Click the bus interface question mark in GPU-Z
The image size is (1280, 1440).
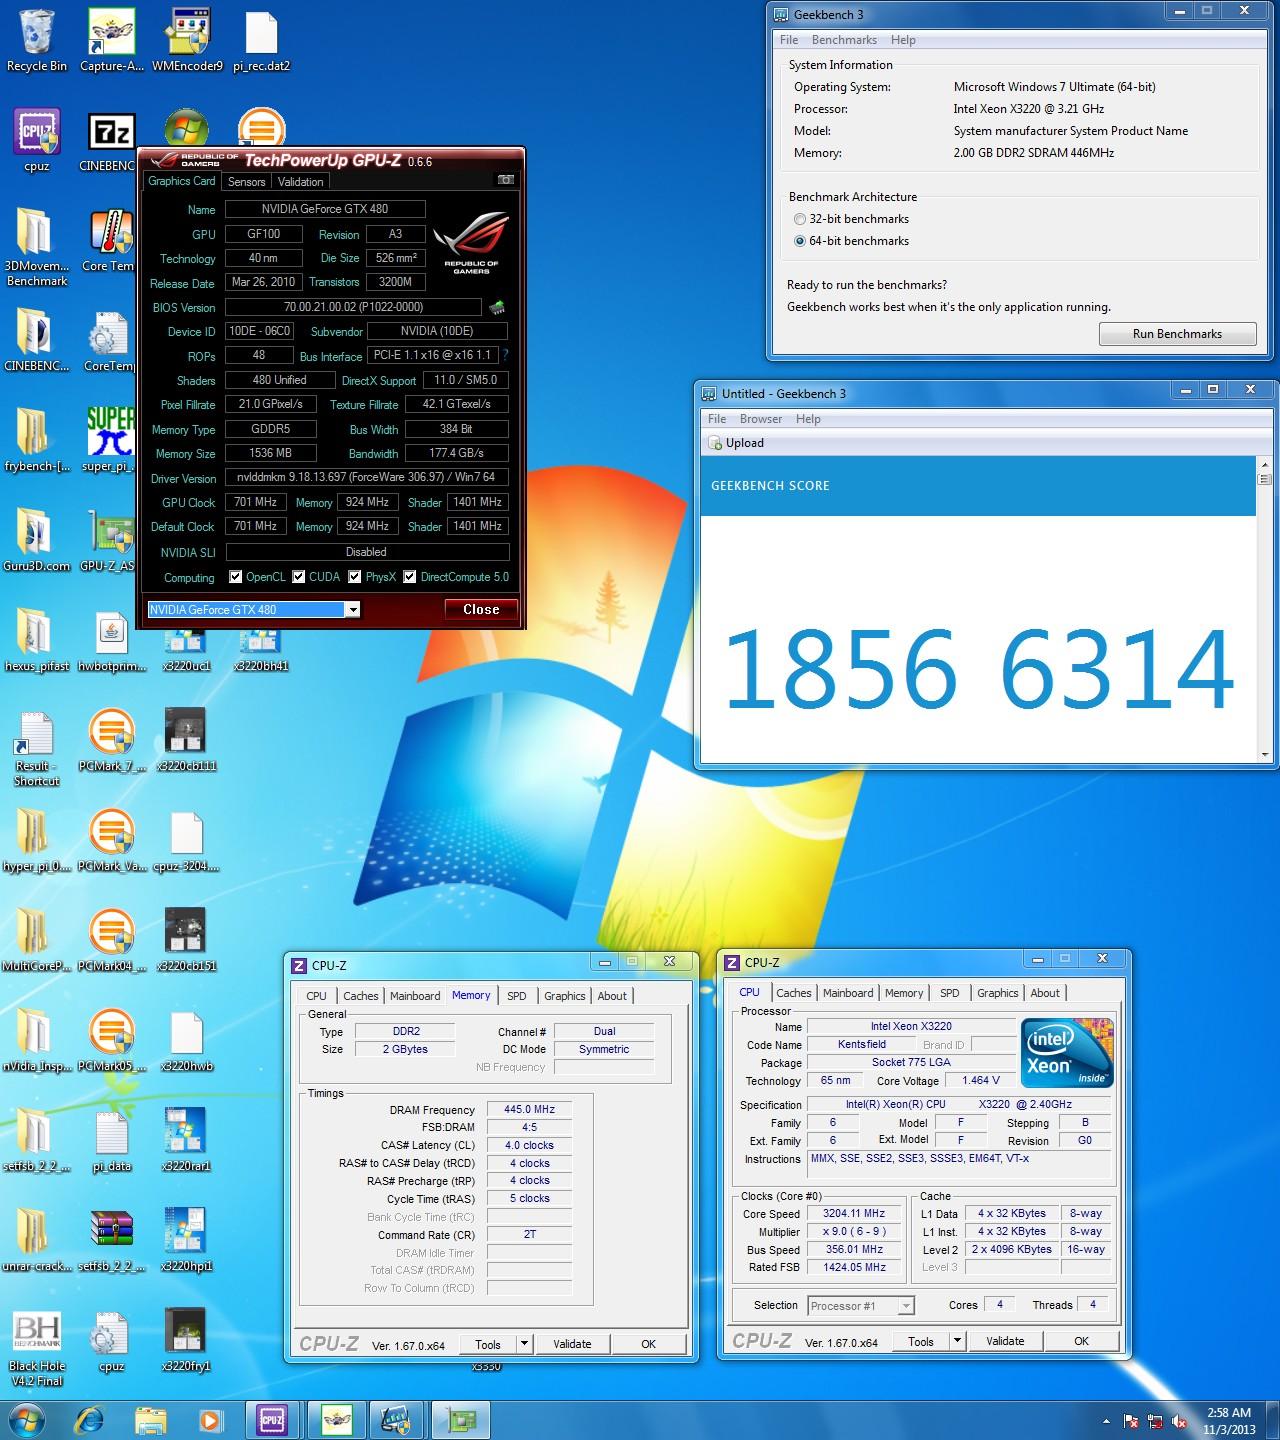click(x=505, y=355)
